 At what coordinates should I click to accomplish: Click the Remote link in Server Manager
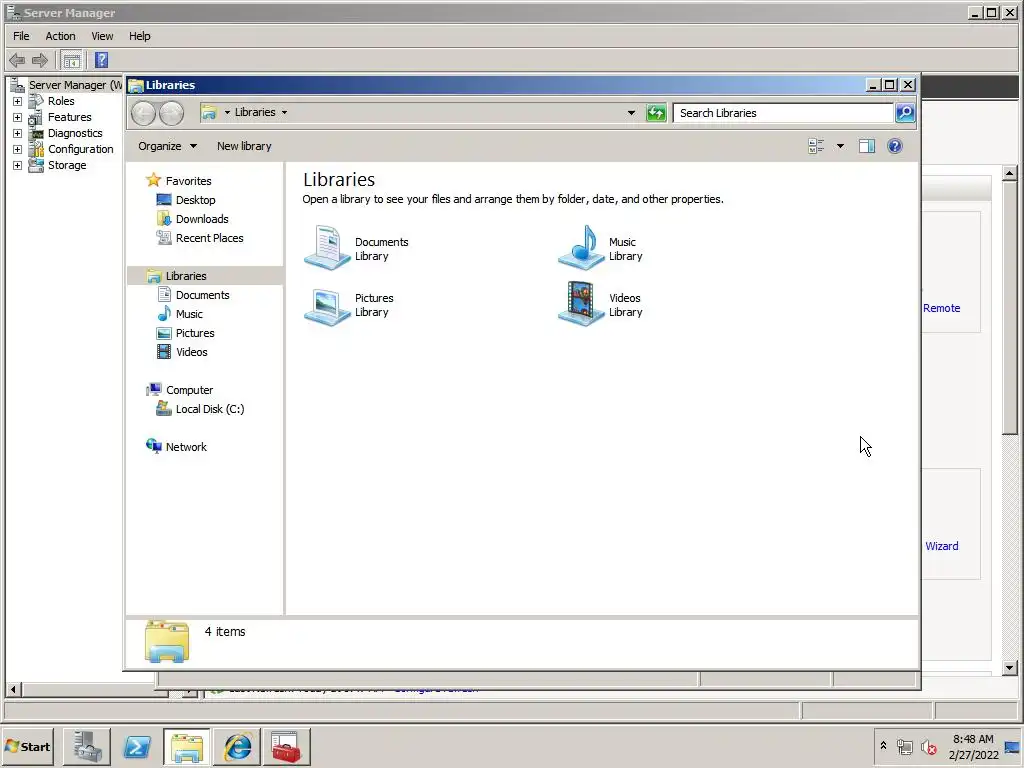pyautogui.click(x=941, y=308)
